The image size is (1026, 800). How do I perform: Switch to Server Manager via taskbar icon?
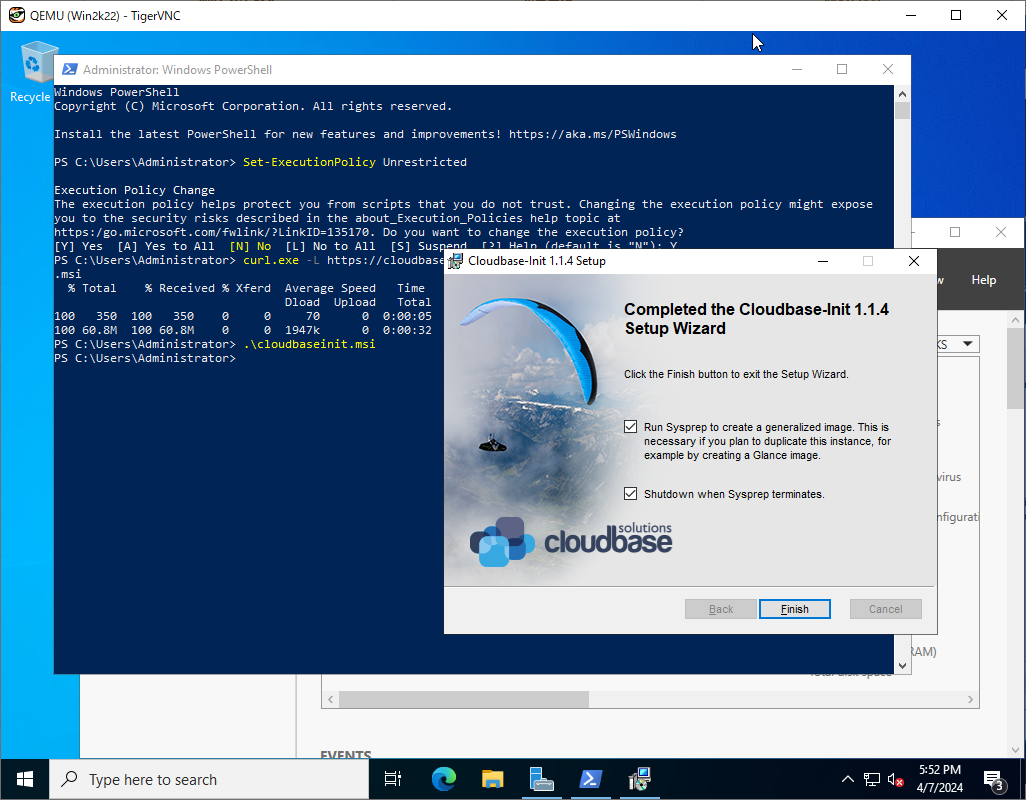pyautogui.click(x=542, y=779)
